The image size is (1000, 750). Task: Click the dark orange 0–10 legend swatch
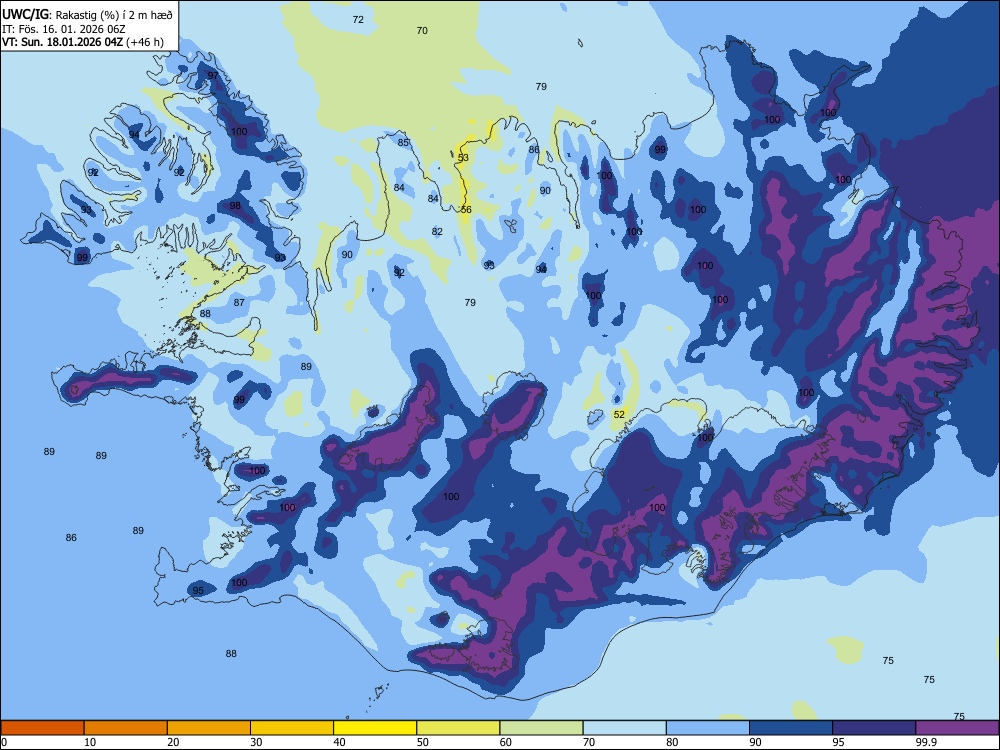42,728
